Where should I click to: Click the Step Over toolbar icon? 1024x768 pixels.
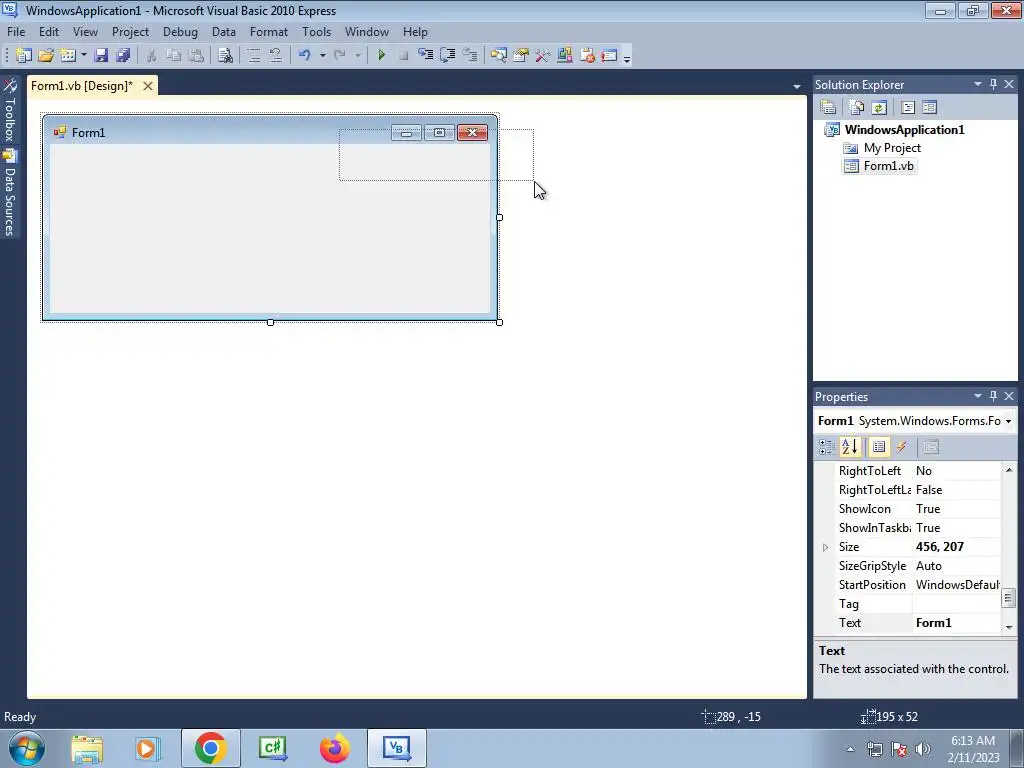tap(448, 56)
